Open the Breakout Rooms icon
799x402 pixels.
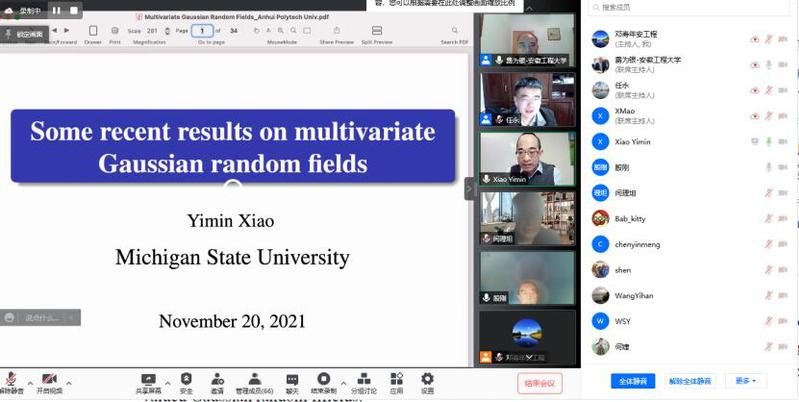(364, 383)
